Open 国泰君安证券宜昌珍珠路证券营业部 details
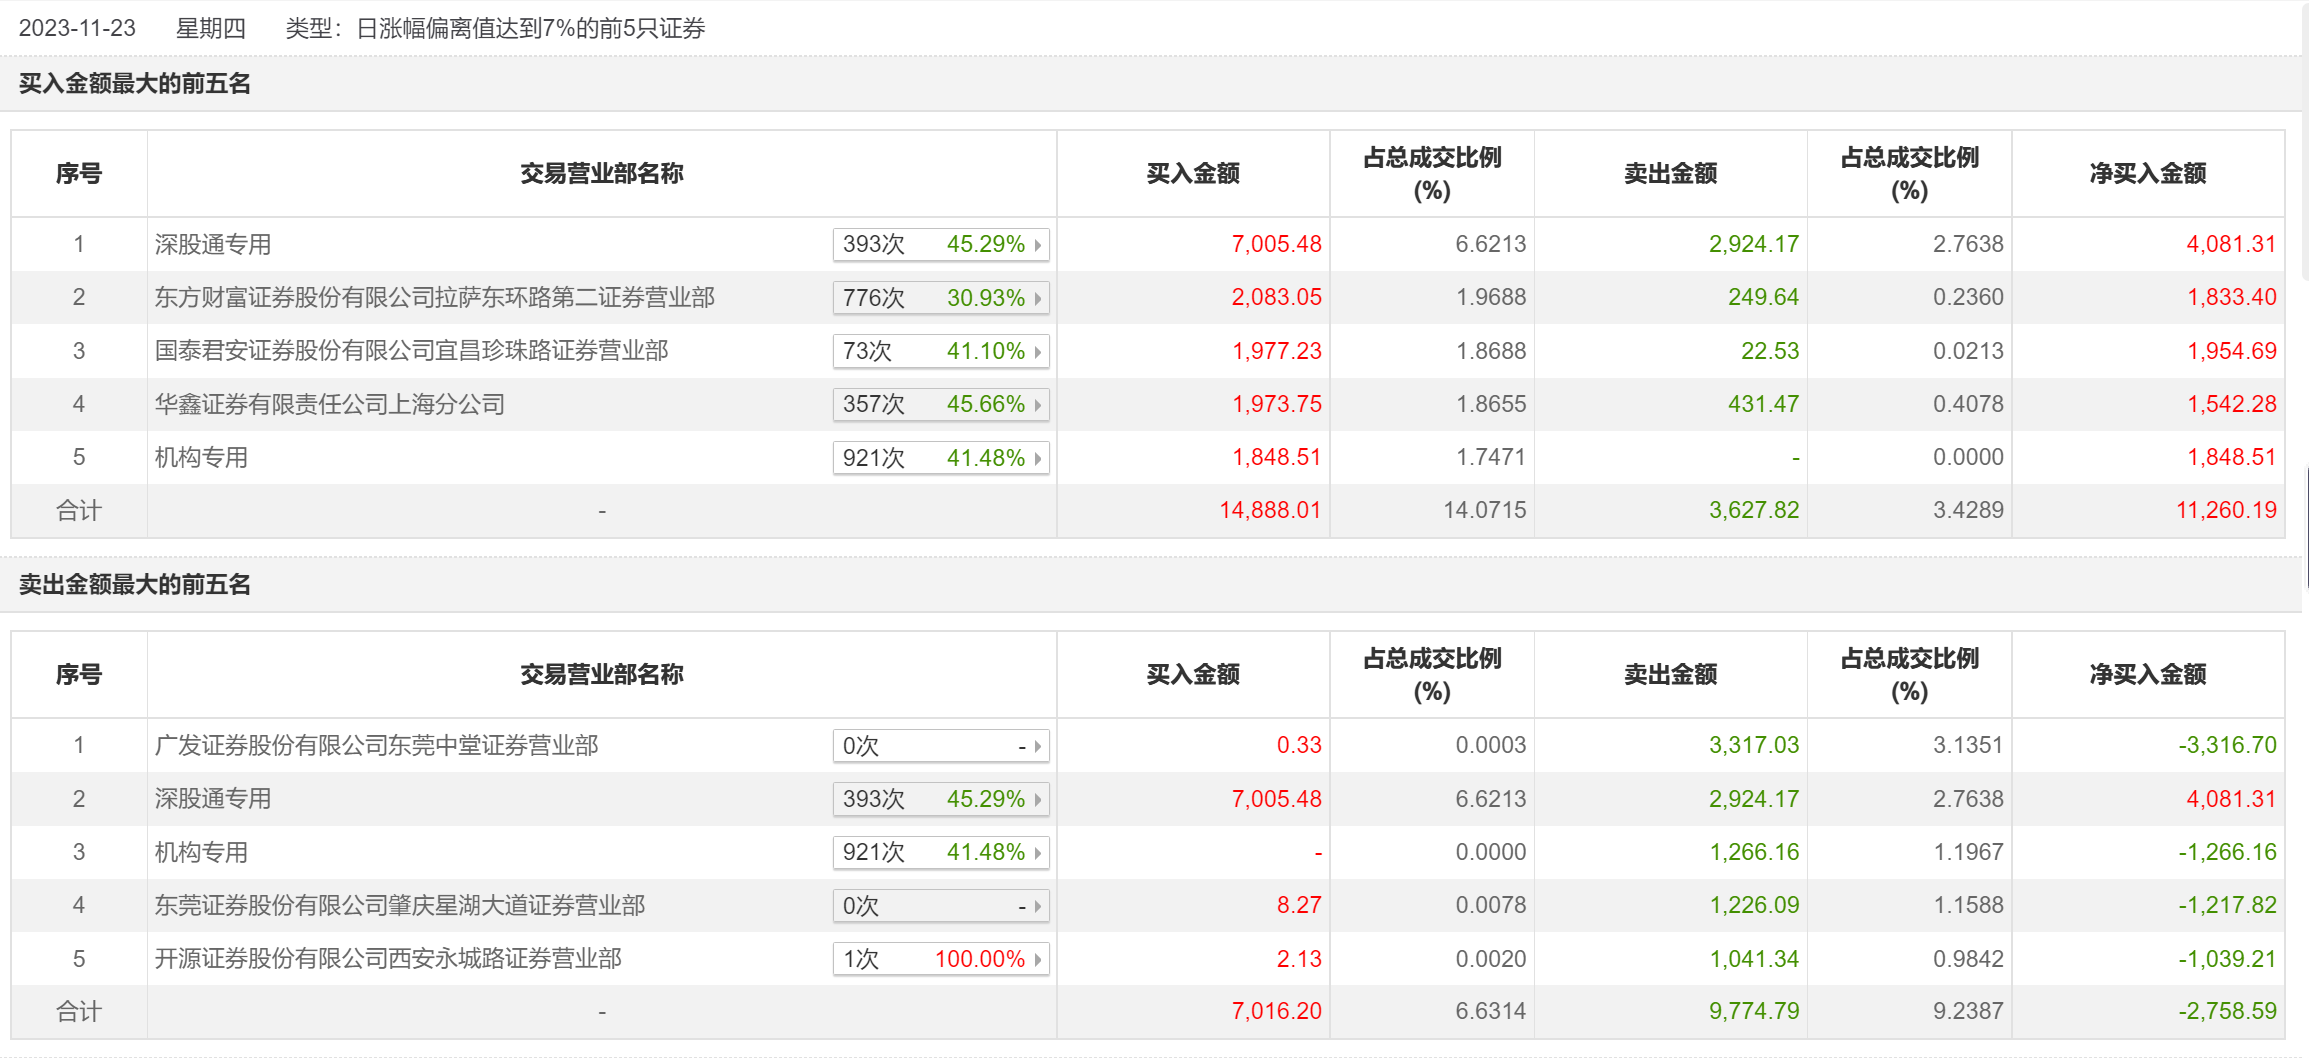2309x1059 pixels. [411, 351]
